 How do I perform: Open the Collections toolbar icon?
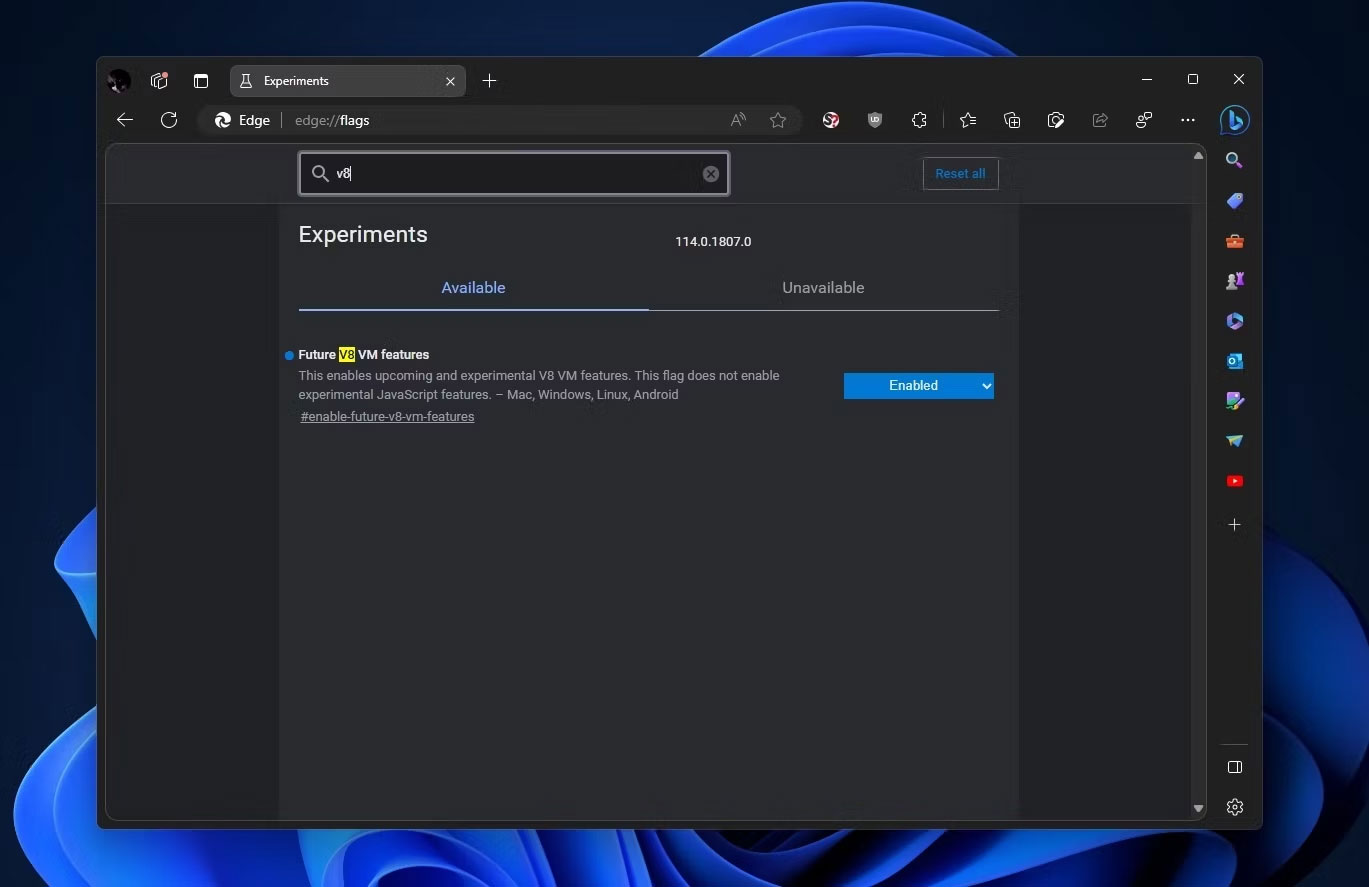coord(1012,120)
